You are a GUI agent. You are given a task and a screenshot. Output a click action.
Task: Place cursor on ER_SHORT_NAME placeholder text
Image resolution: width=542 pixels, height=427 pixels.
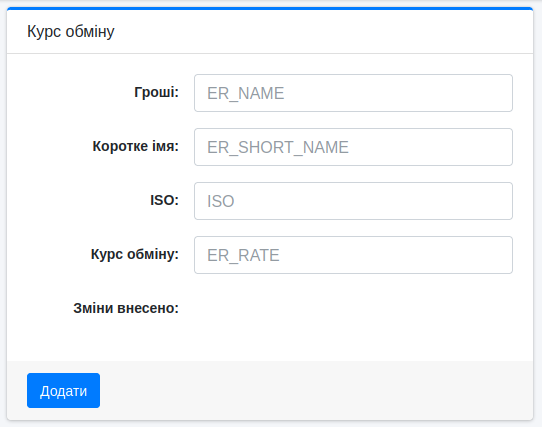[278, 147]
